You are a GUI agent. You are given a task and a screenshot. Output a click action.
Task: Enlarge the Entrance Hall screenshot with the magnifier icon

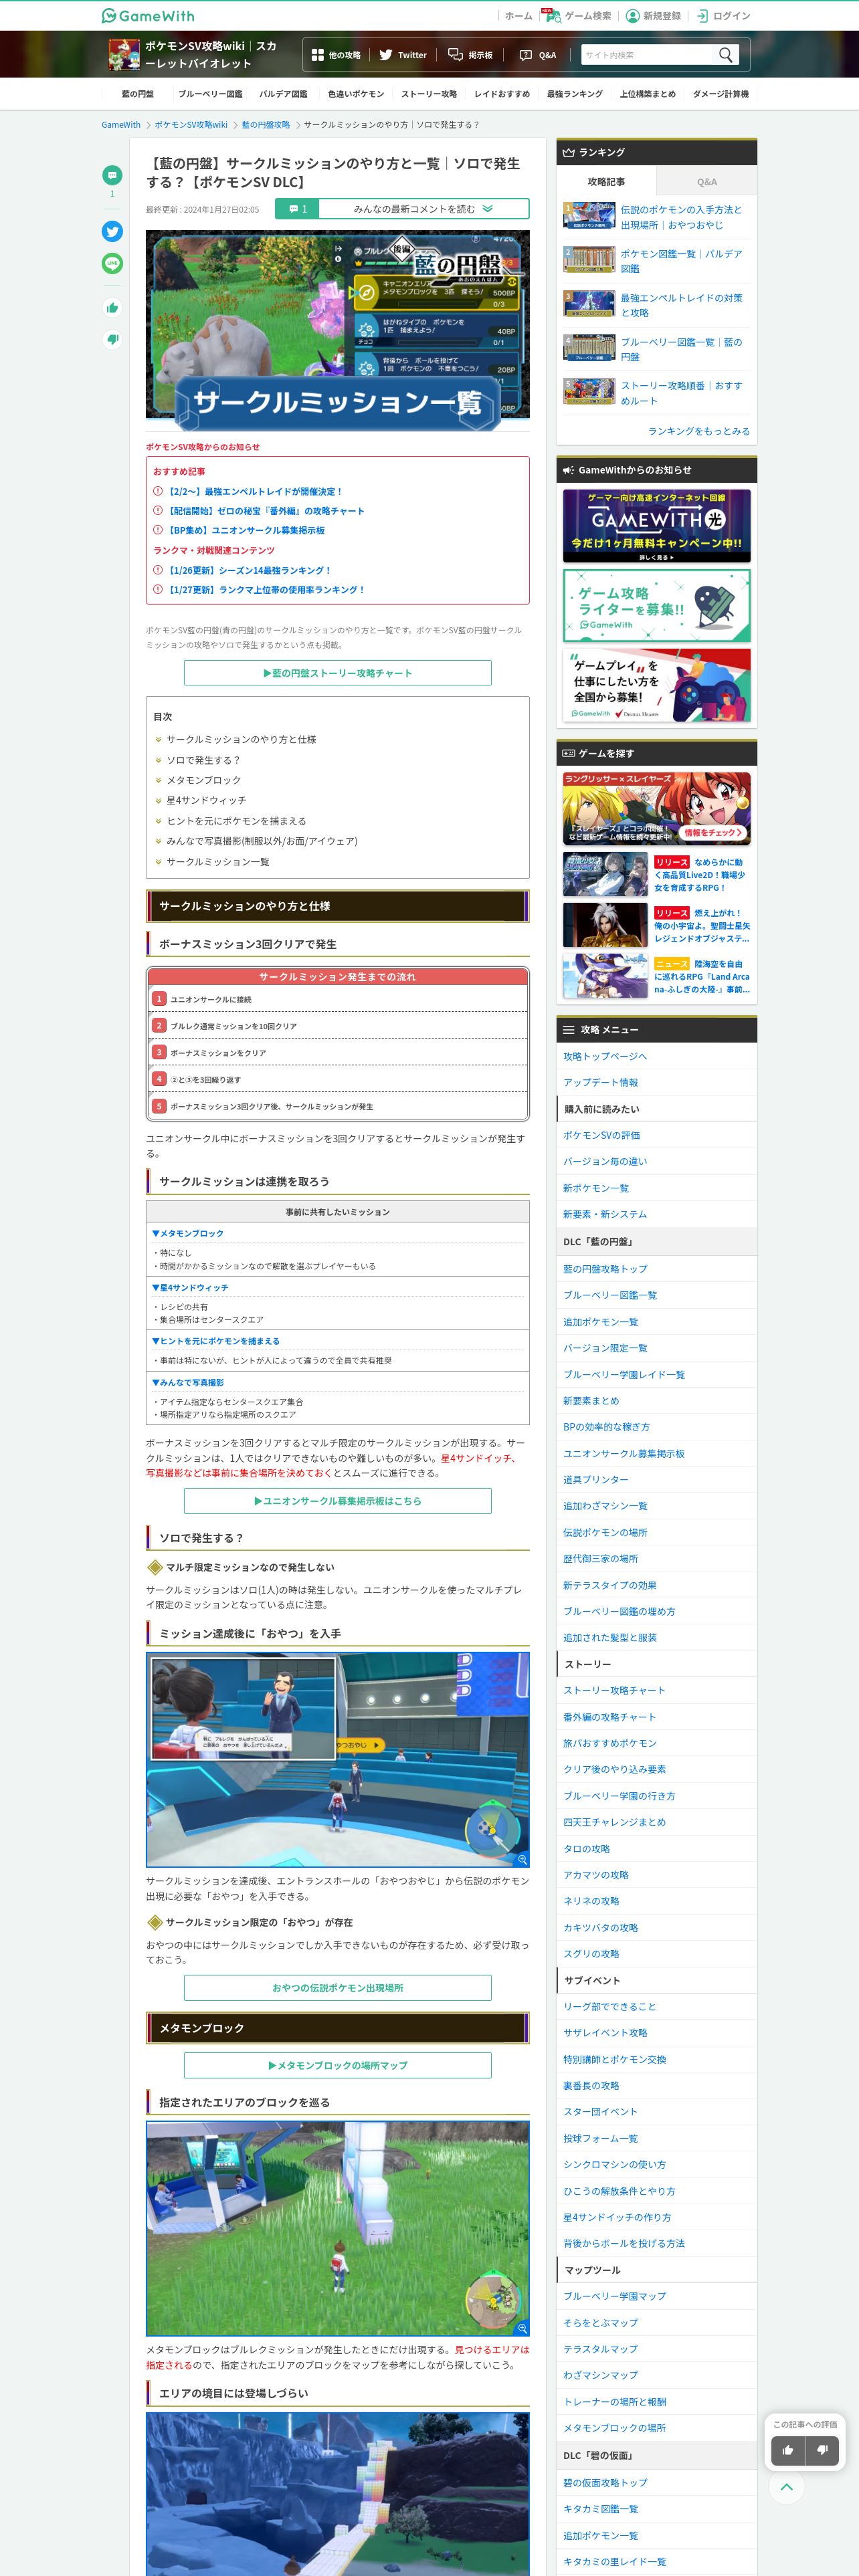tap(522, 1859)
